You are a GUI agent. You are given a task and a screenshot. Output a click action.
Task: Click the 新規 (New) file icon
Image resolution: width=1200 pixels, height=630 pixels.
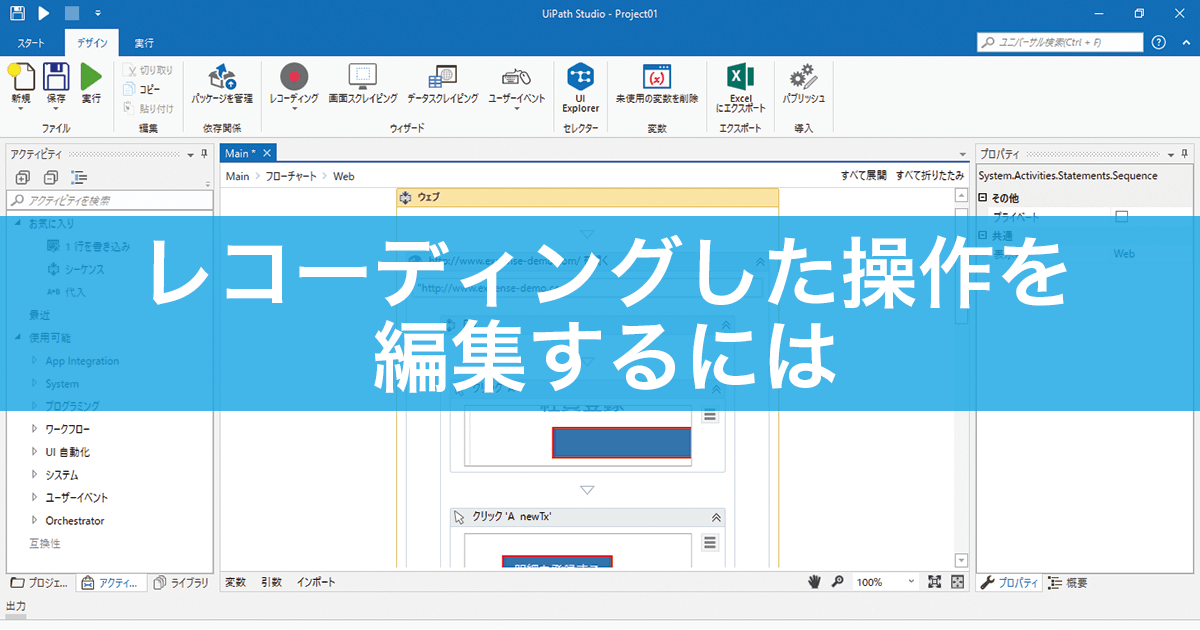click(x=21, y=77)
